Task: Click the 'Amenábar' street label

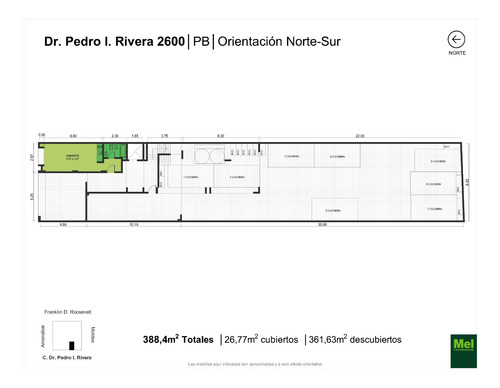Action: [43, 336]
